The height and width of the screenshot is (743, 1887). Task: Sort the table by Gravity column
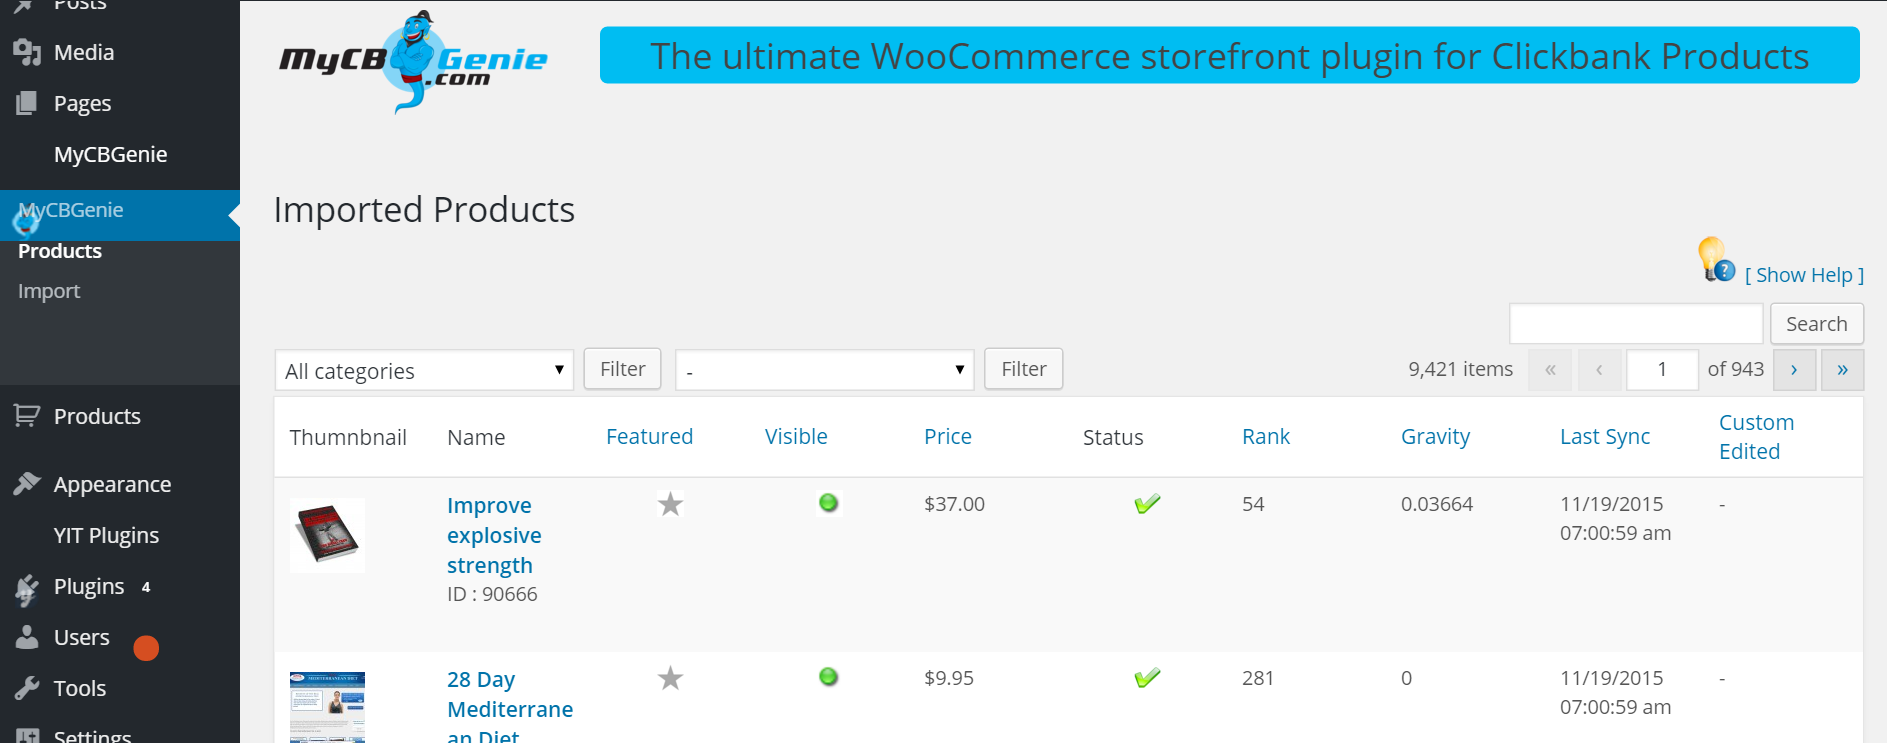point(1435,436)
